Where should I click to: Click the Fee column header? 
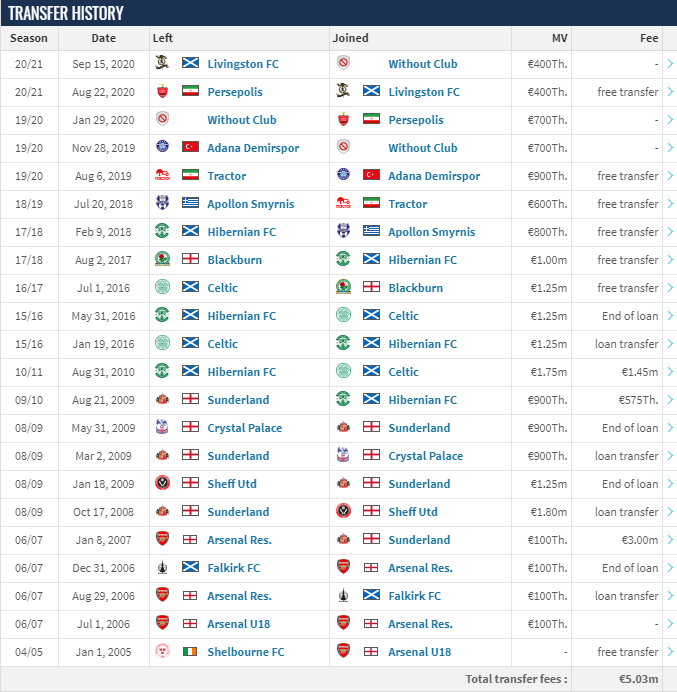tap(649, 38)
